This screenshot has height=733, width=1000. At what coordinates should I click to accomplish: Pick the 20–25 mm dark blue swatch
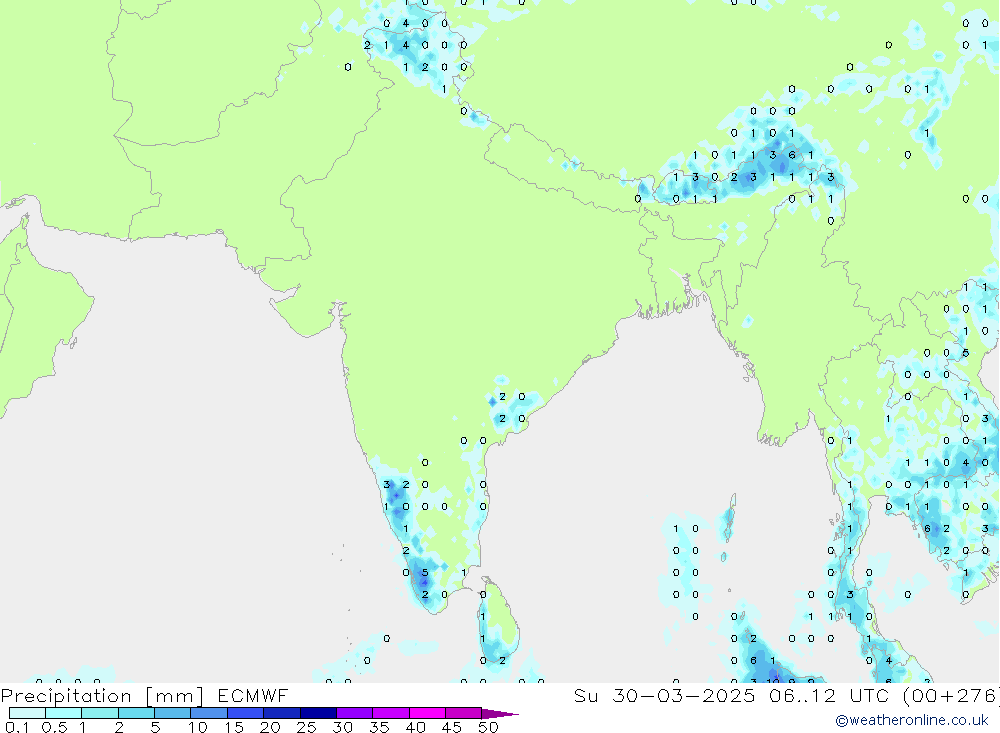tap(281, 713)
